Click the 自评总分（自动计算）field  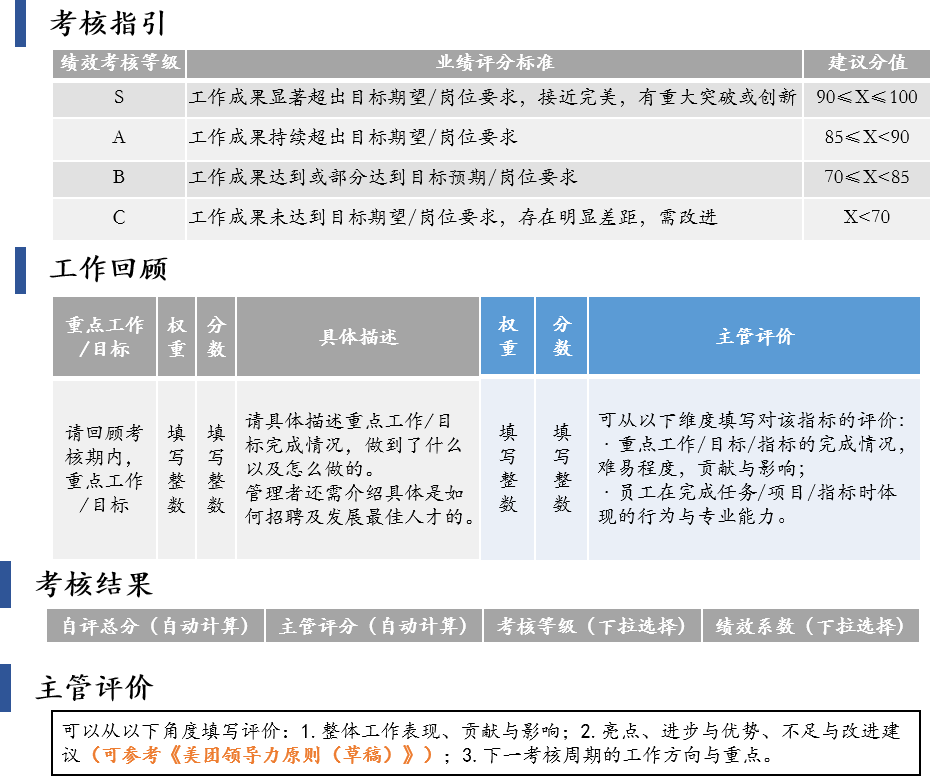(156, 626)
